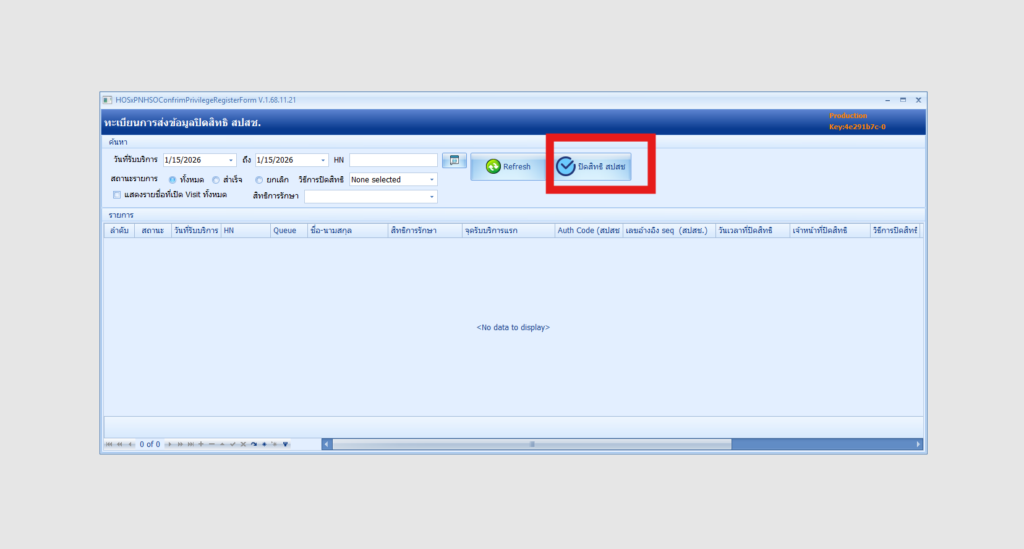Select the ทั้งหมด status radio button
Screen dimensions: 1024x549
click(x=172, y=180)
